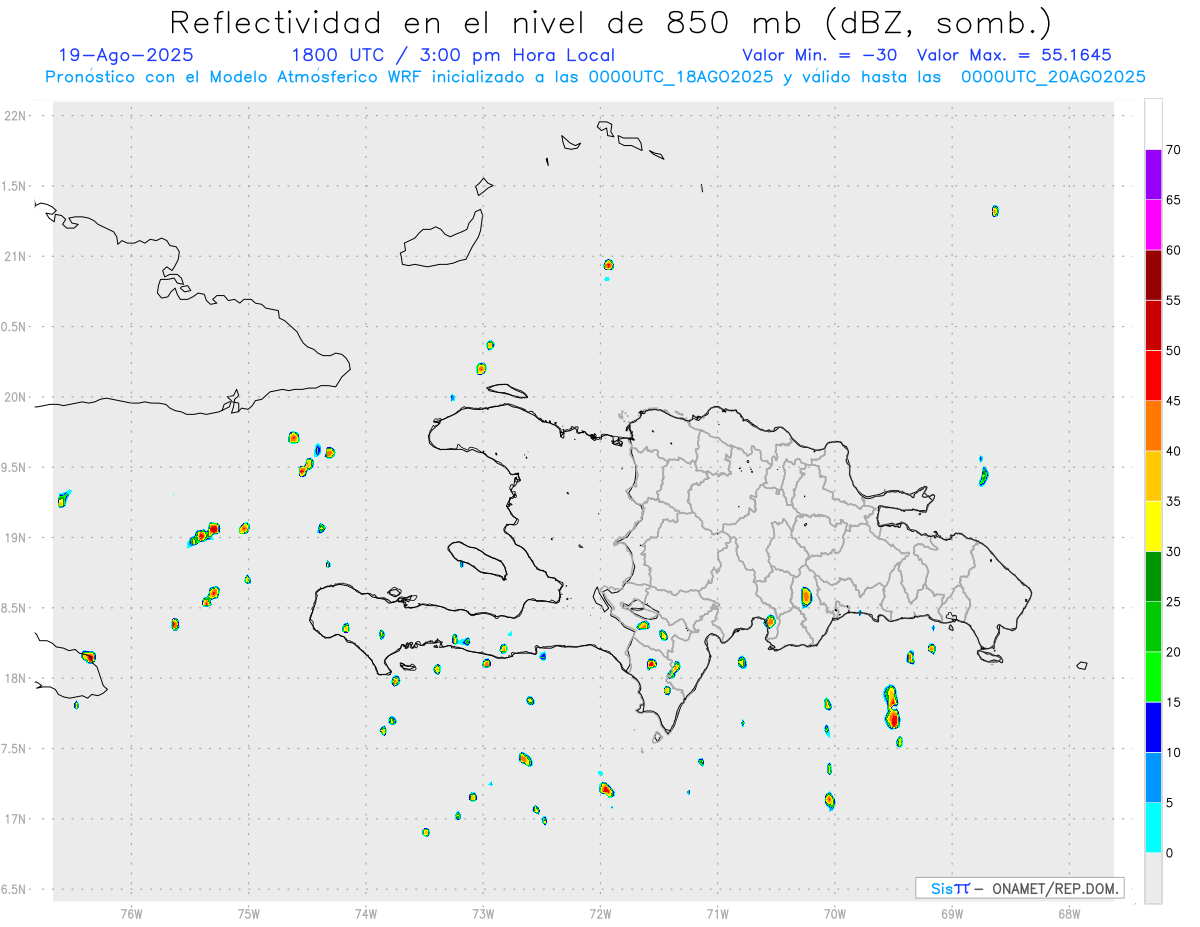
Task: Click the colorbar label '55'
Action: pos(1173,300)
